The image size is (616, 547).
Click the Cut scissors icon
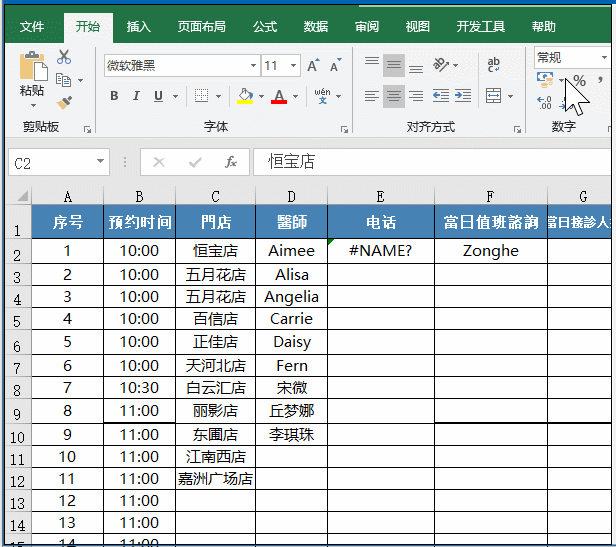pyautogui.click(x=64, y=57)
